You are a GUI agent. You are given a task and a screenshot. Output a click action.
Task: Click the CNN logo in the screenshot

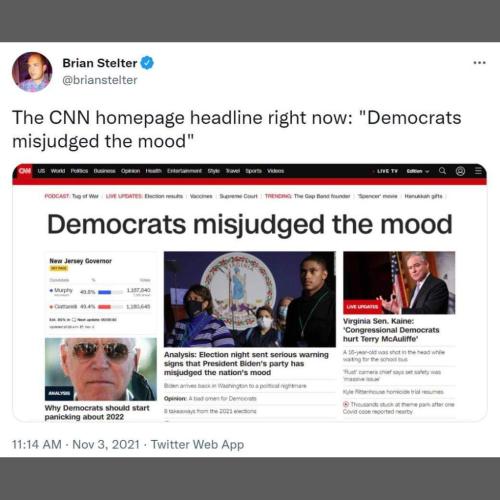(25, 171)
